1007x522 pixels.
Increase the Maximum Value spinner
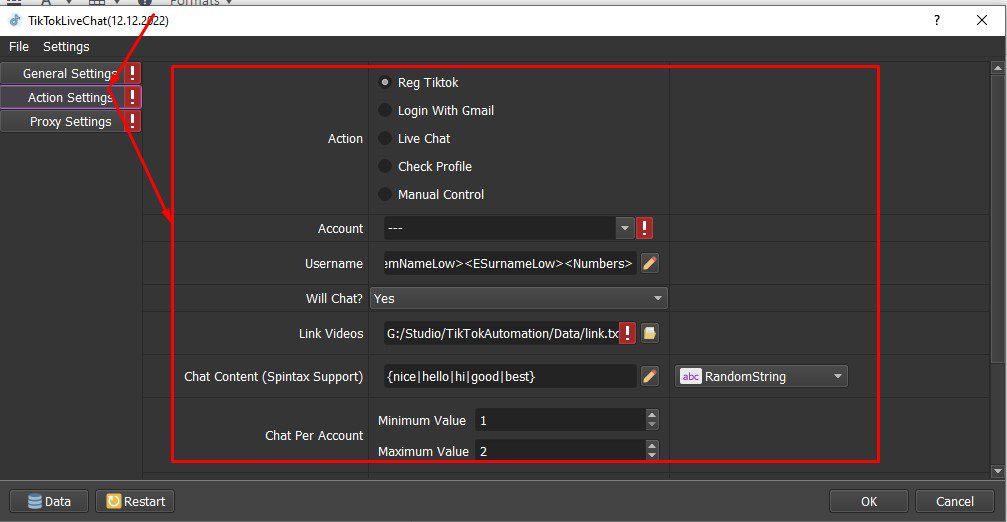652,446
